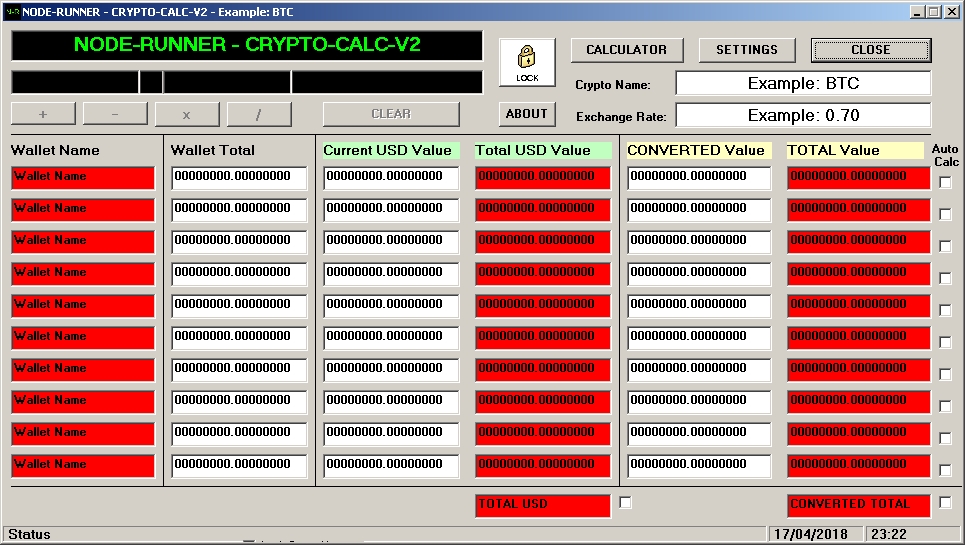Click the red TOTAL USD summary box

click(x=542, y=505)
